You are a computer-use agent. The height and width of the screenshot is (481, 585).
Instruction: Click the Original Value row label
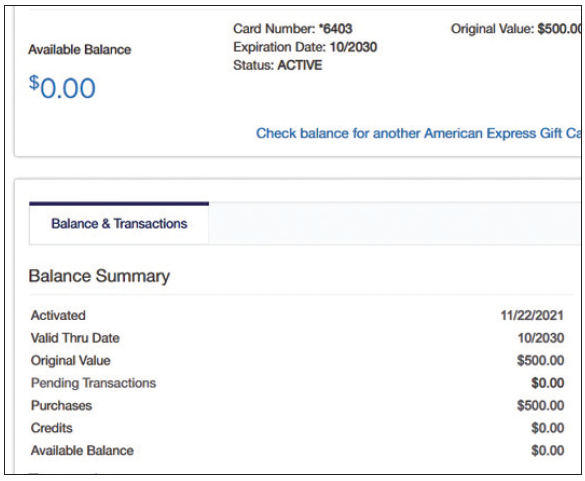[71, 360]
